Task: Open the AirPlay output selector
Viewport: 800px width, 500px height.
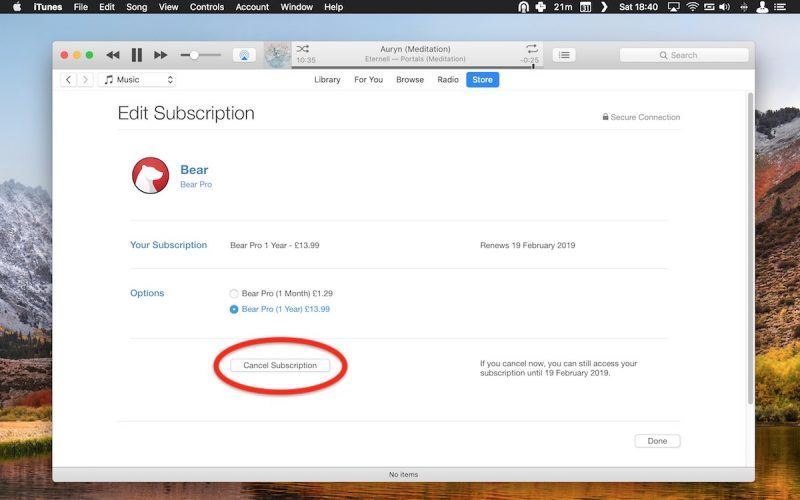Action: (x=243, y=55)
